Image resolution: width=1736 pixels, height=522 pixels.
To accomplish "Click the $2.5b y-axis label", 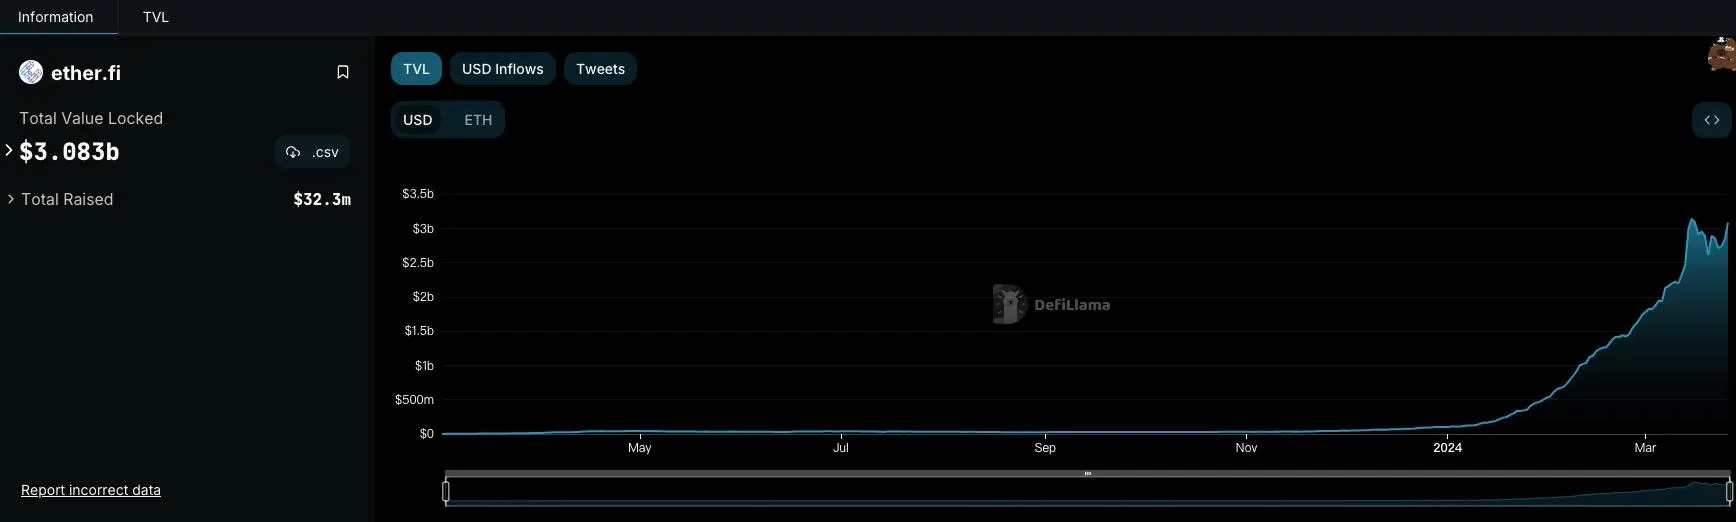I will (x=418, y=263).
